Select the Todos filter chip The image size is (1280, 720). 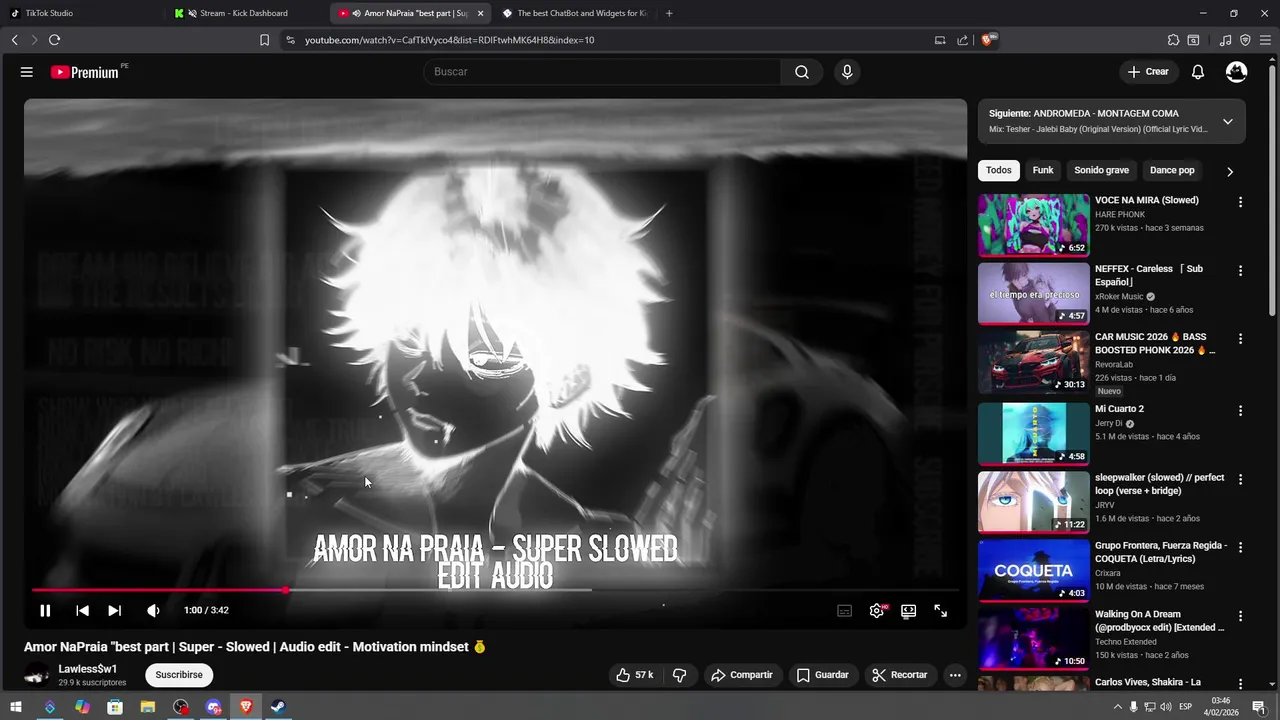tap(999, 170)
